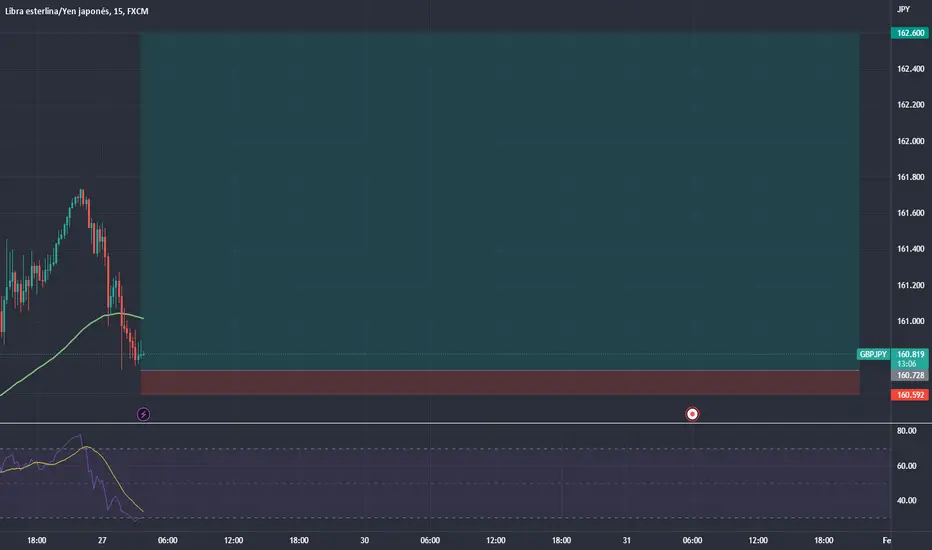Click the 162.600 take-profit price label

coord(910,33)
